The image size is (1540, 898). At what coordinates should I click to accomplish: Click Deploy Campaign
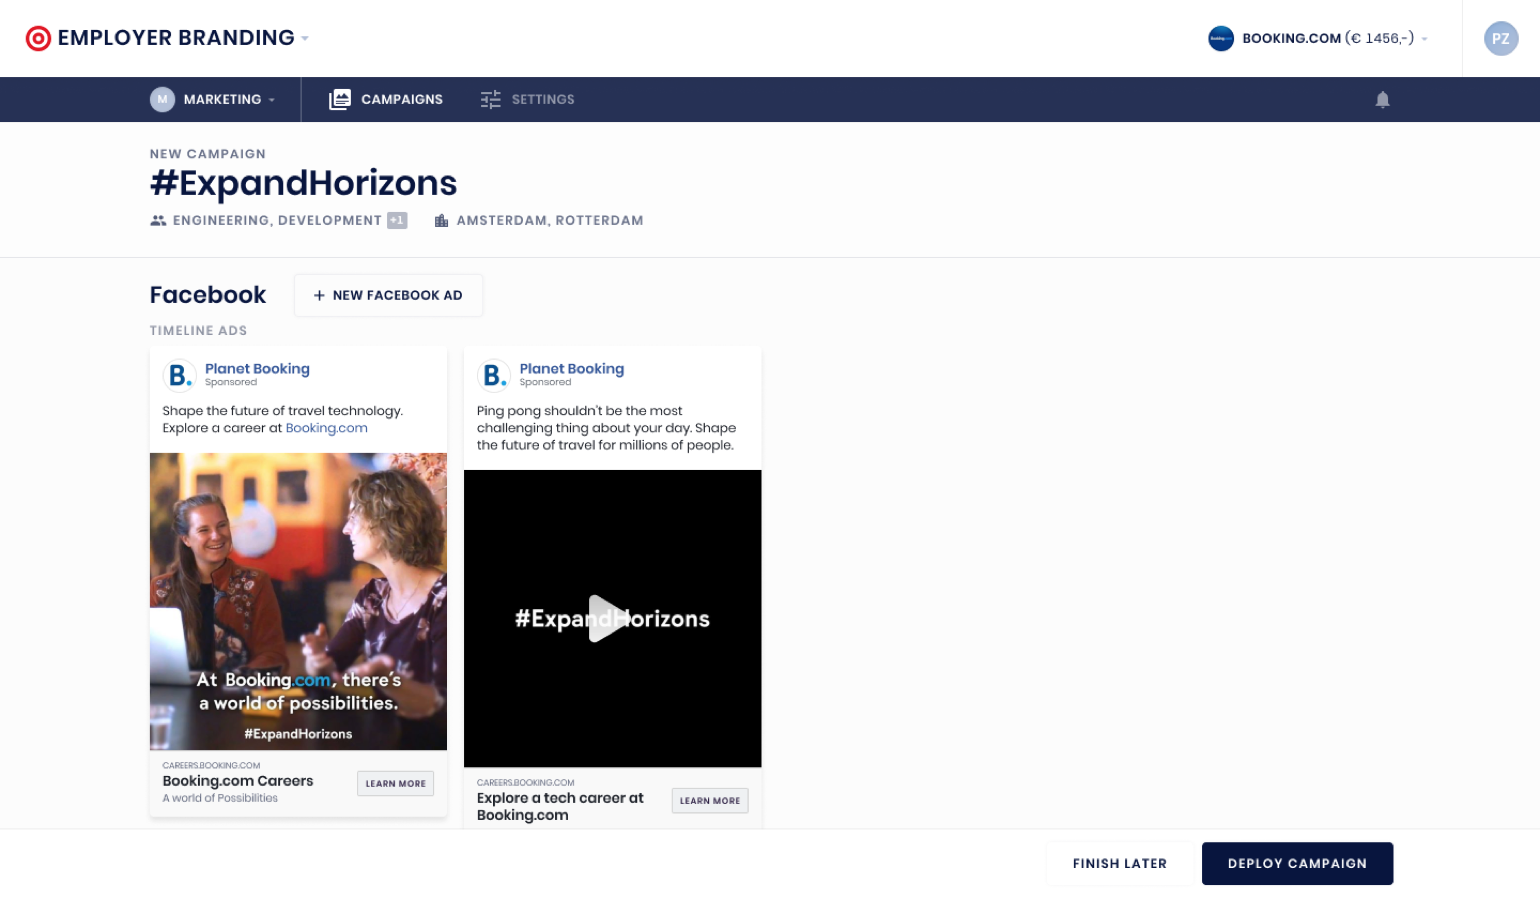[x=1297, y=863]
